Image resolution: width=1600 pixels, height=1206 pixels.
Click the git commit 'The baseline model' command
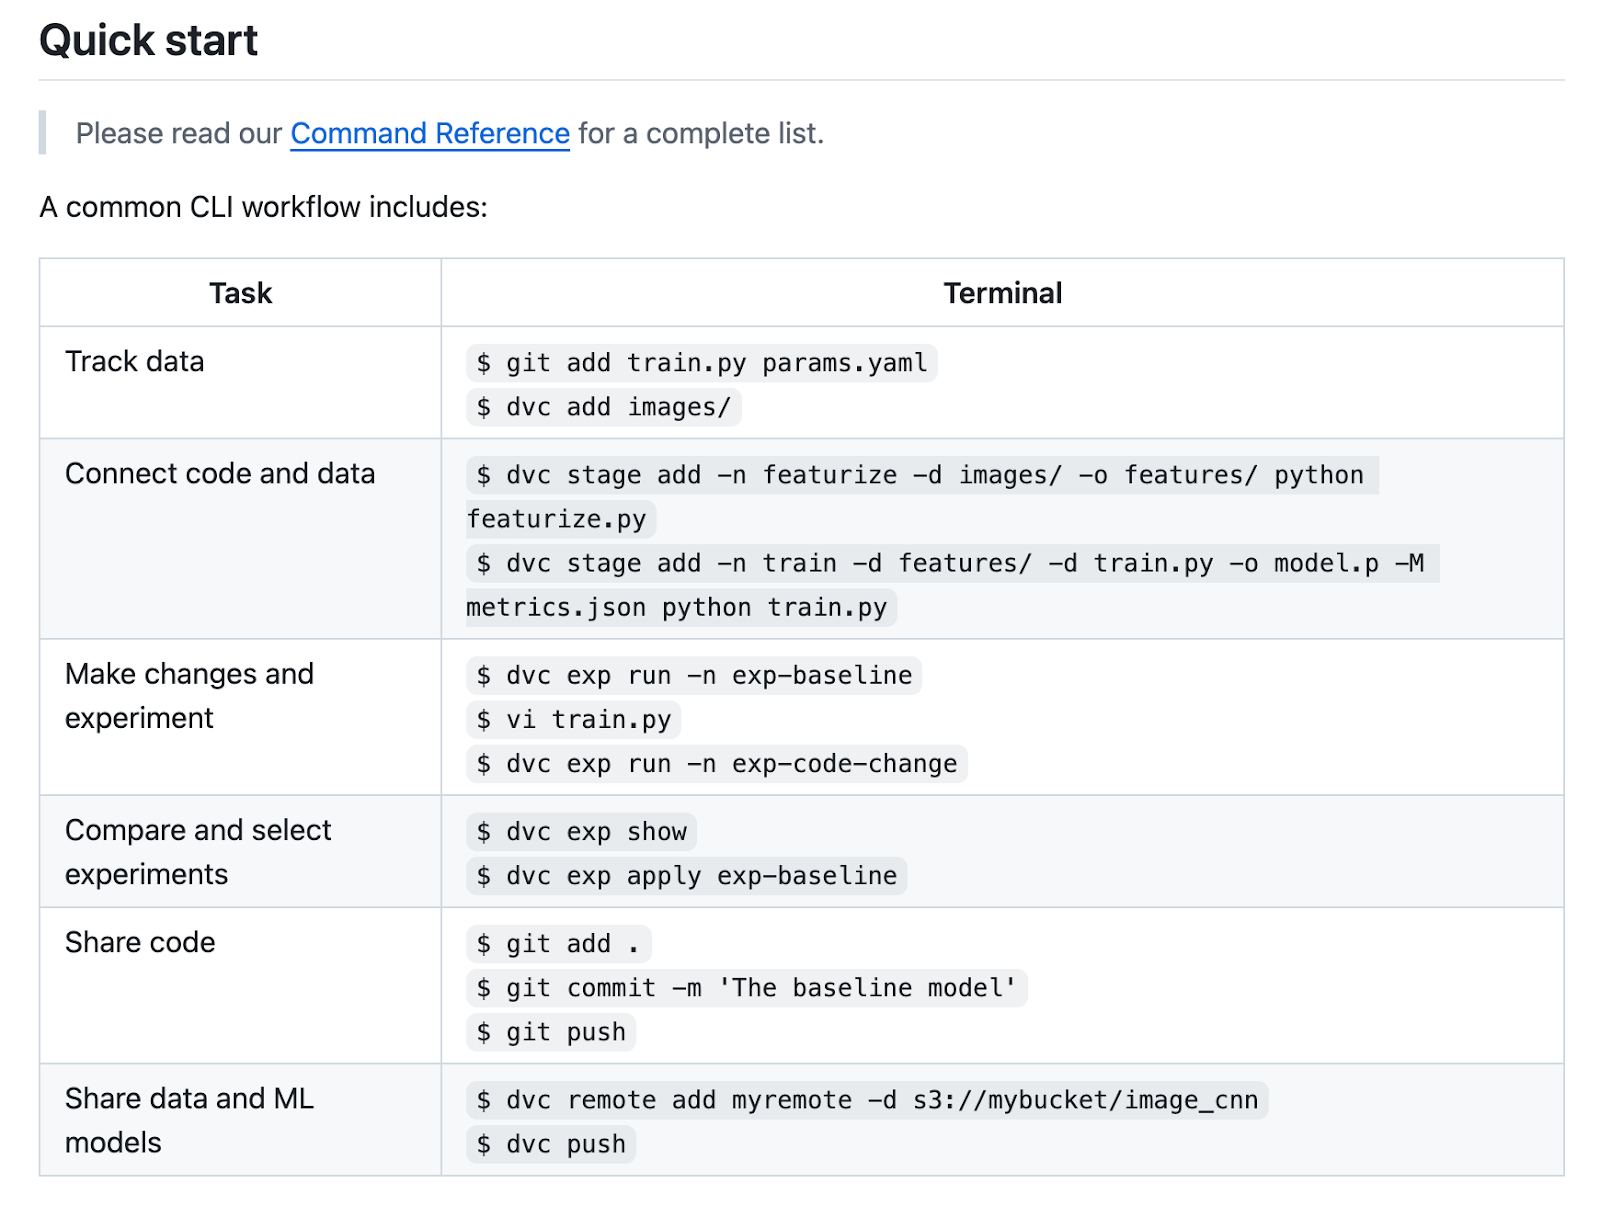coord(746,988)
